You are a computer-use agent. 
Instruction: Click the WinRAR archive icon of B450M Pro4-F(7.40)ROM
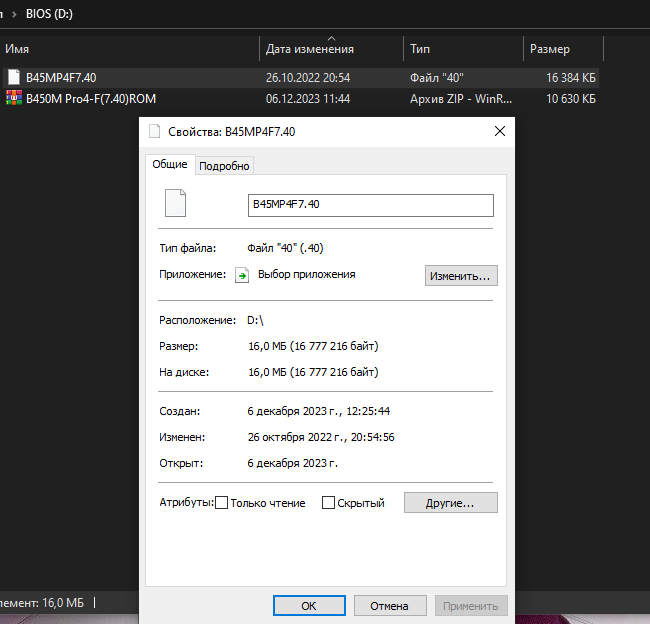coord(14,98)
